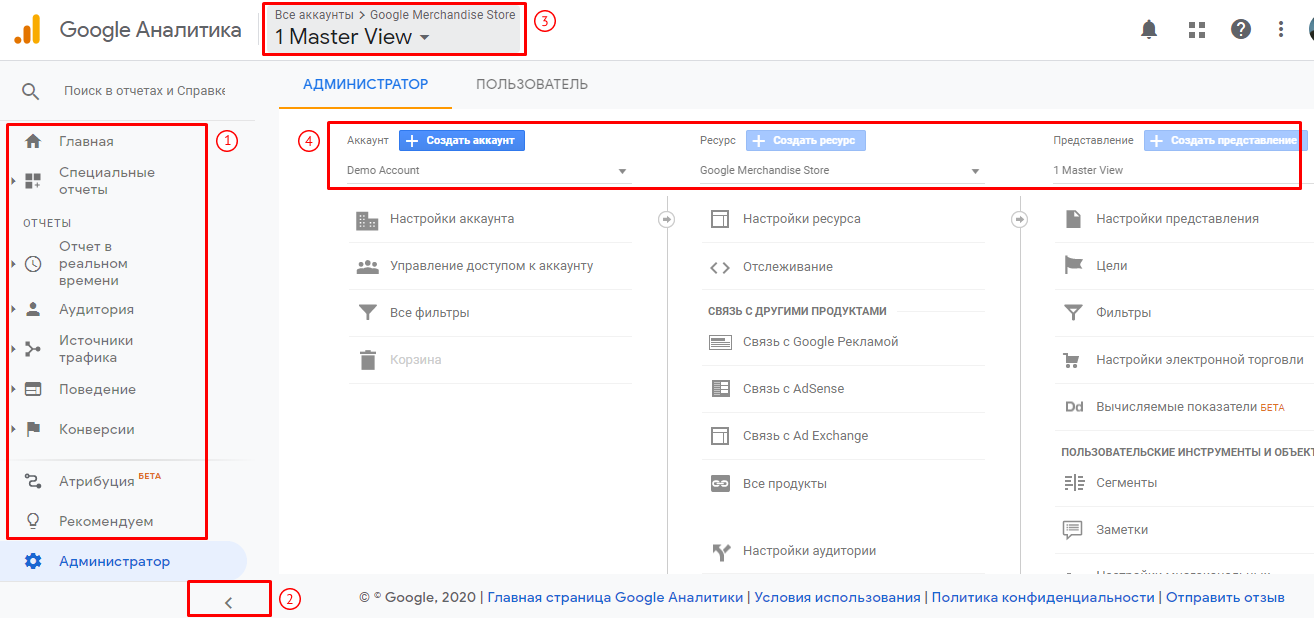The height and width of the screenshot is (618, 1314).
Task: Expand the Источники трафика arrow
Action: coord(13,349)
